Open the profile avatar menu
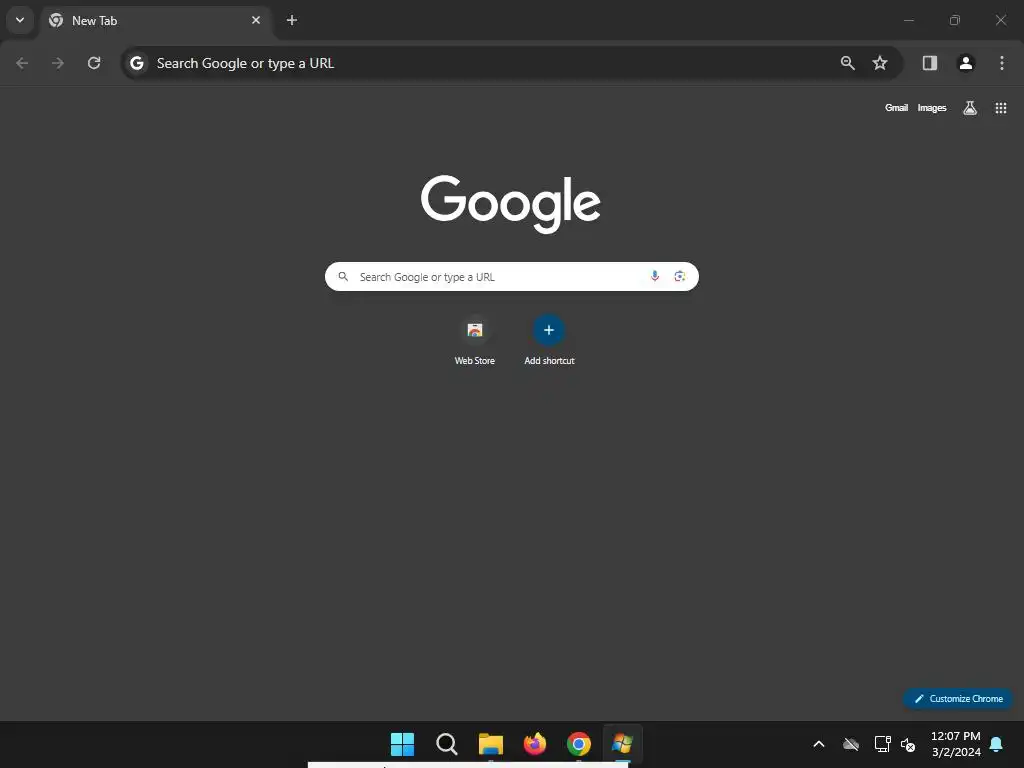Viewport: 1024px width, 768px height. pos(966,63)
